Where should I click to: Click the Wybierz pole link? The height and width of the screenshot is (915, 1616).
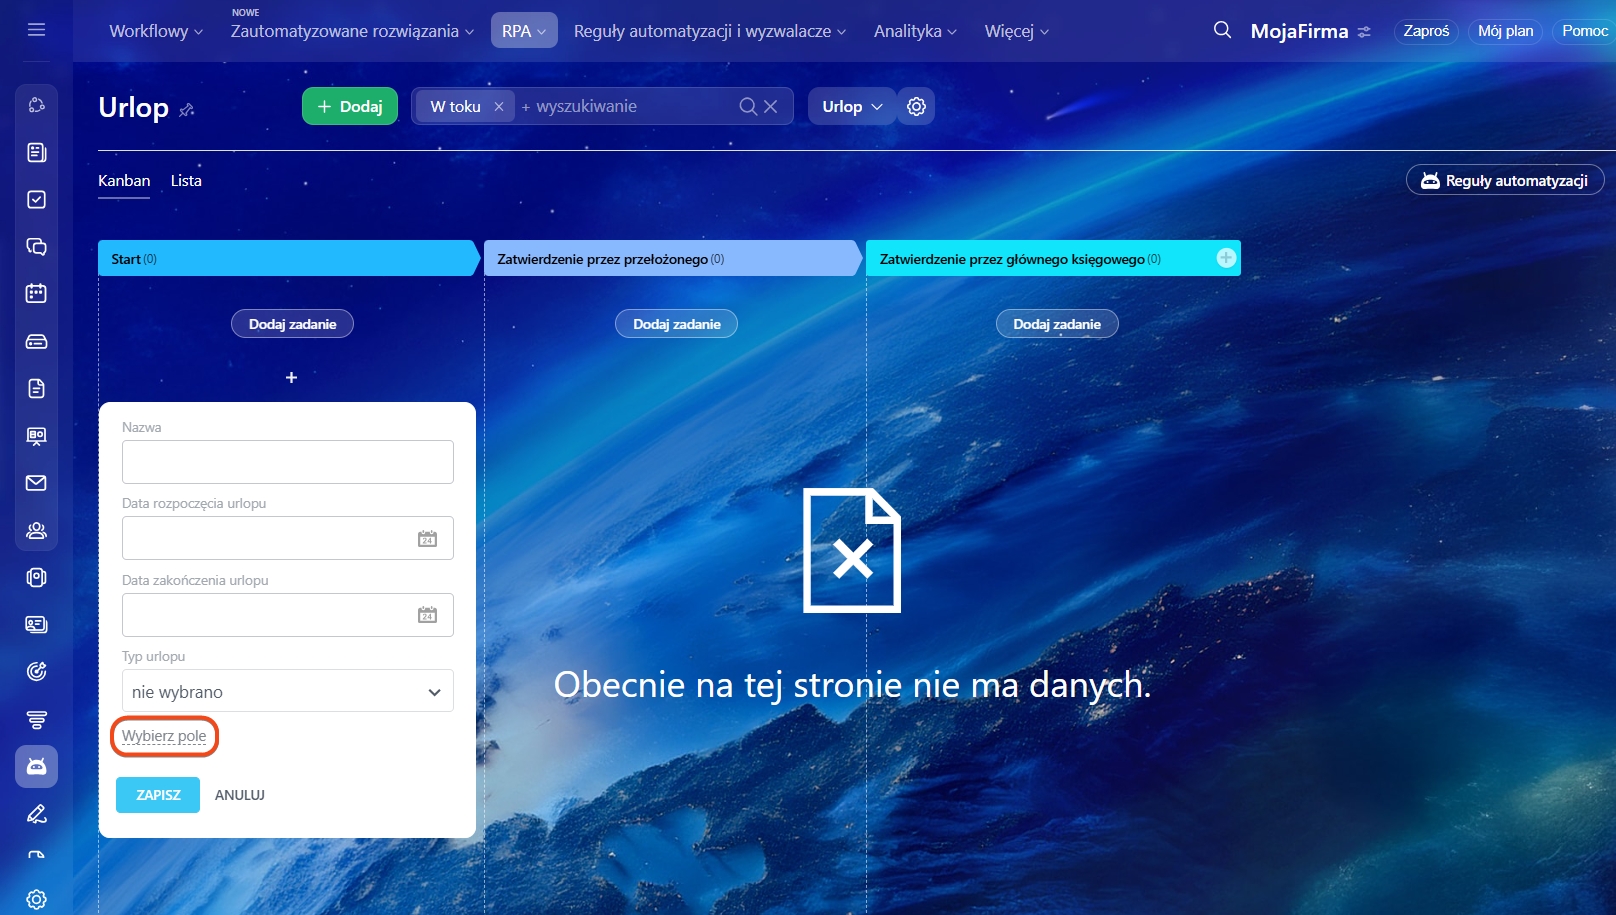click(x=164, y=736)
